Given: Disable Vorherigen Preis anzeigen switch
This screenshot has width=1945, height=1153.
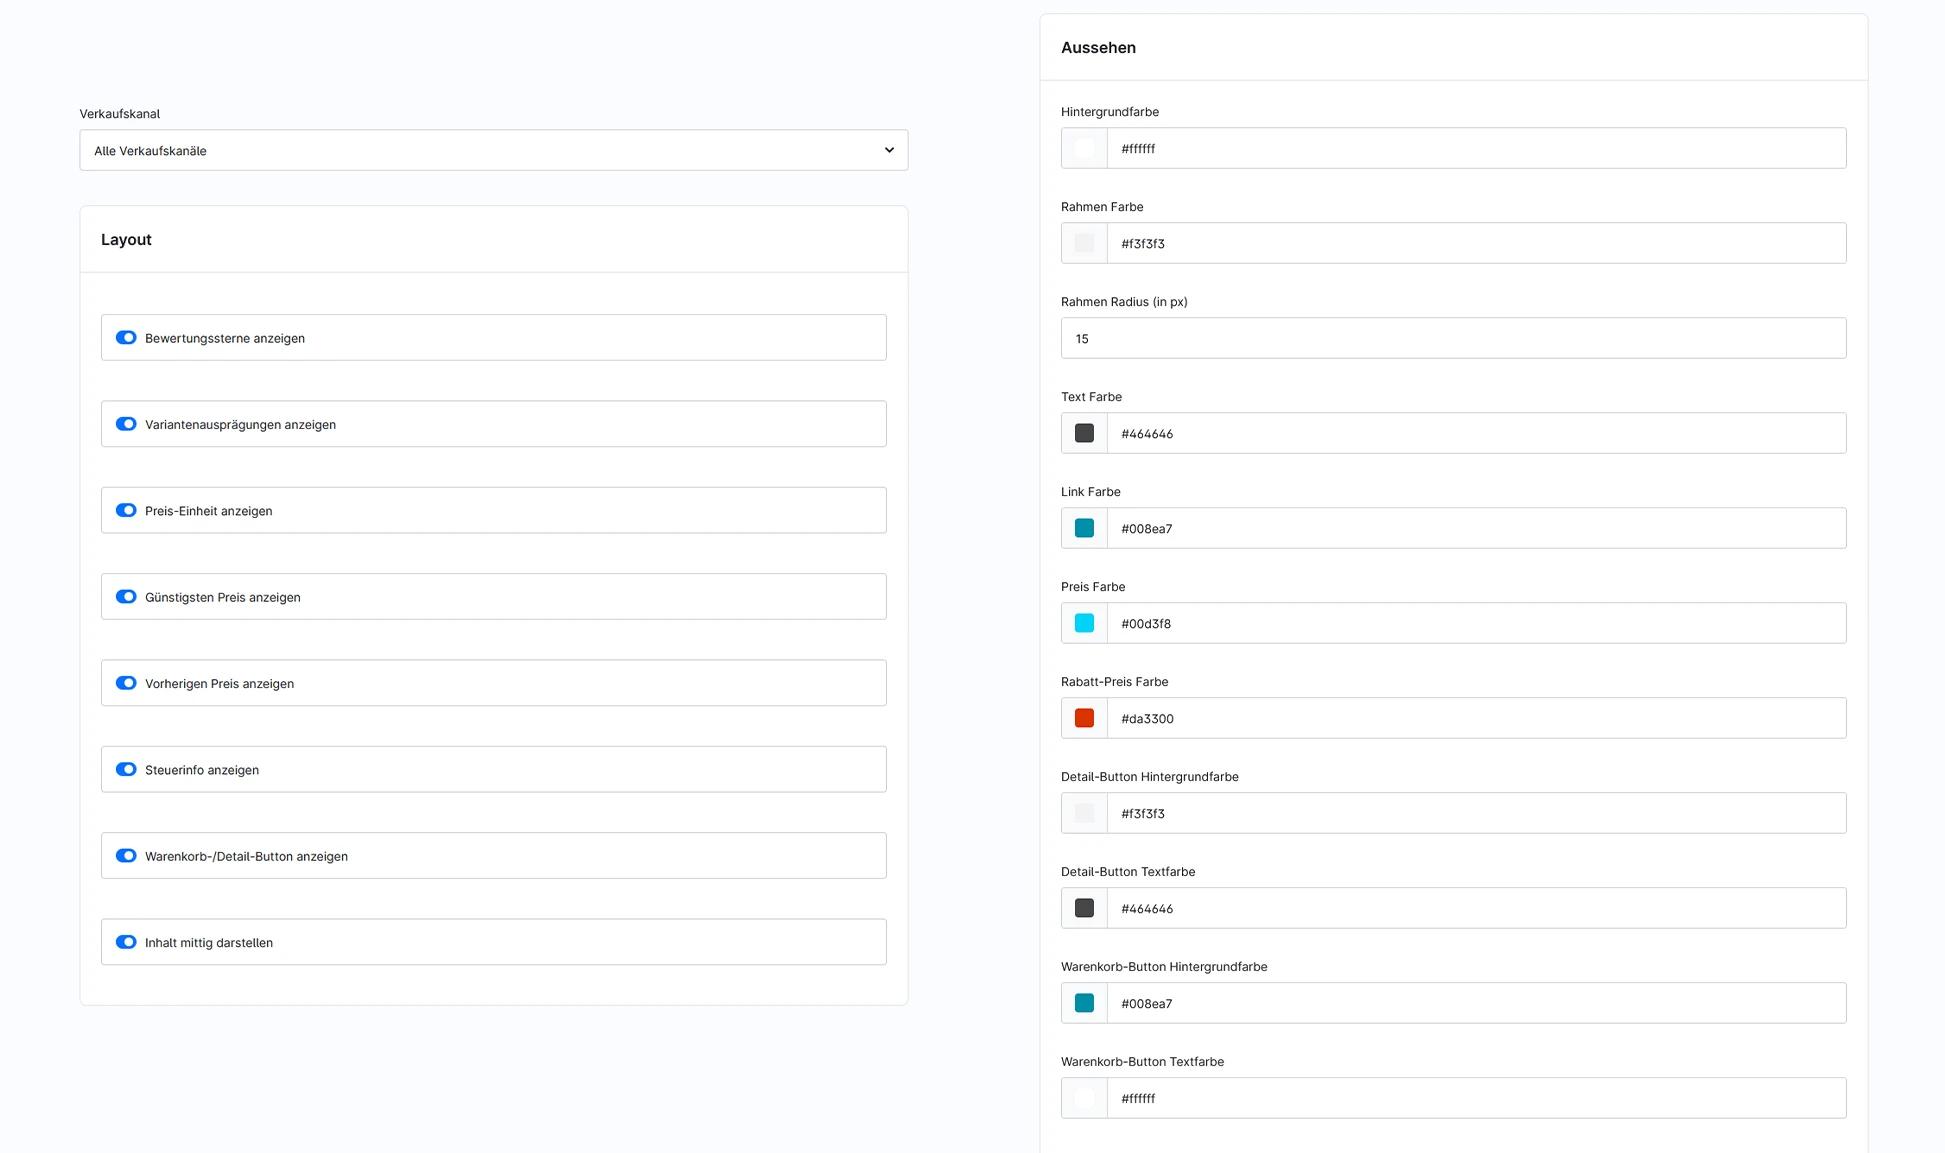Looking at the screenshot, I should 126,683.
